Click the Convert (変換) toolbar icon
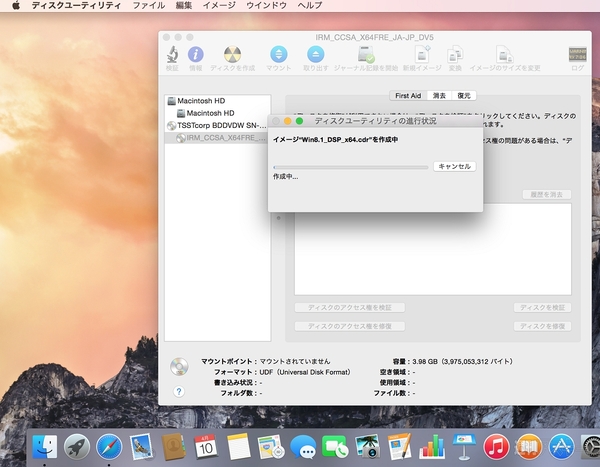 tap(455, 54)
